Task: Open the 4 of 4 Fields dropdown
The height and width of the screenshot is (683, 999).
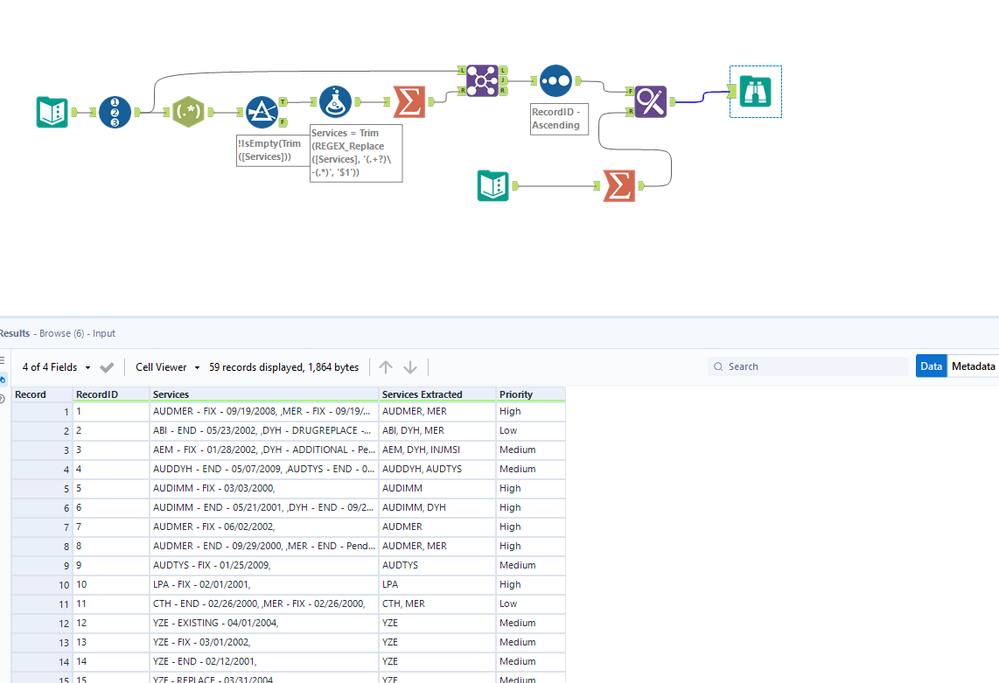Action: pyautogui.click(x=56, y=367)
